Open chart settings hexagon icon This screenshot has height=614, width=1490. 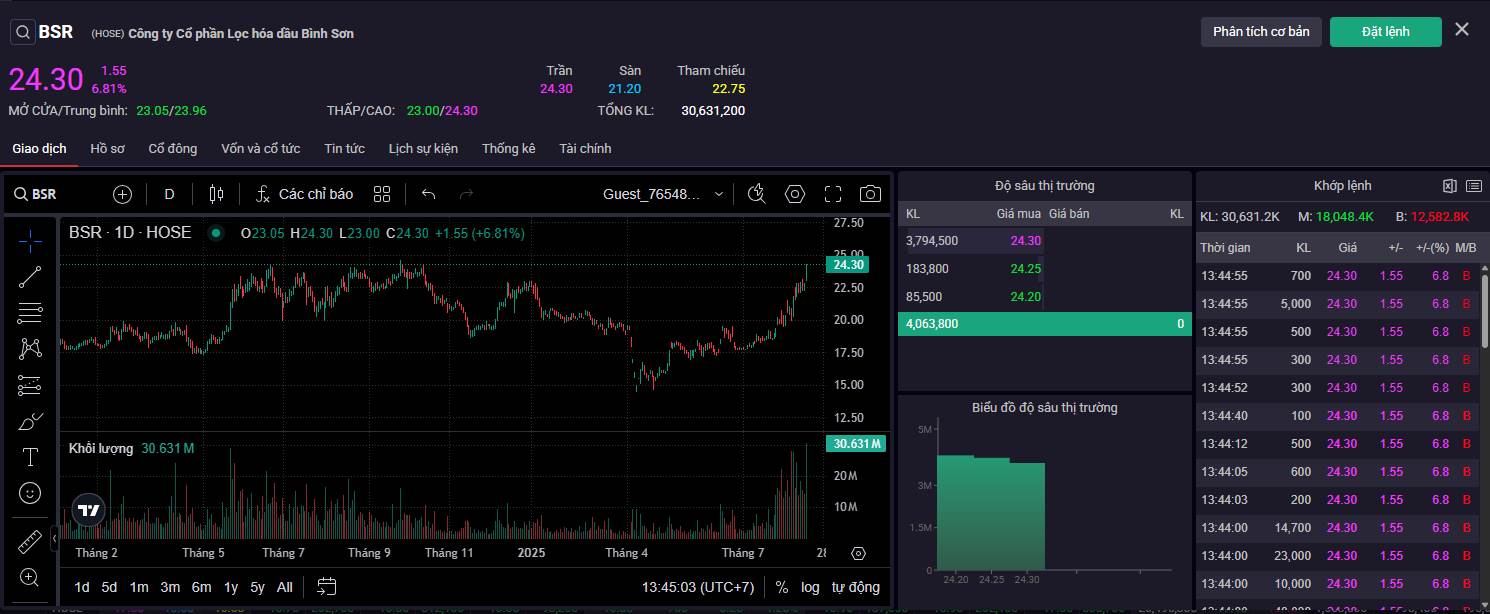(795, 194)
